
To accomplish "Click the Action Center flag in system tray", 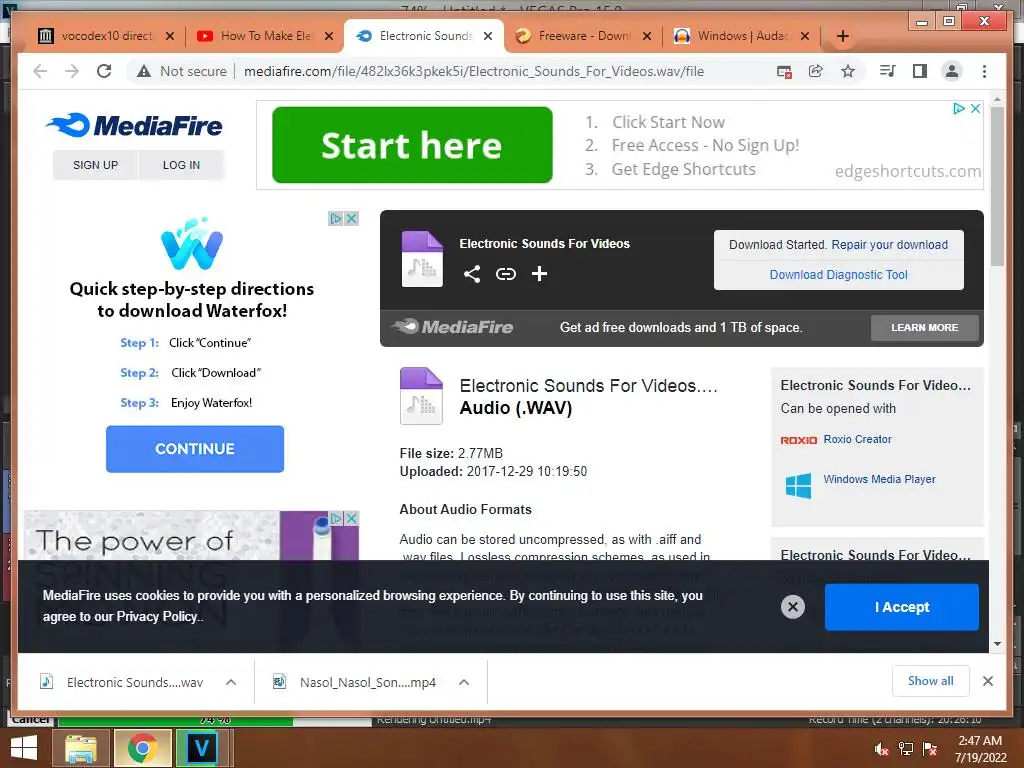I will (930, 749).
